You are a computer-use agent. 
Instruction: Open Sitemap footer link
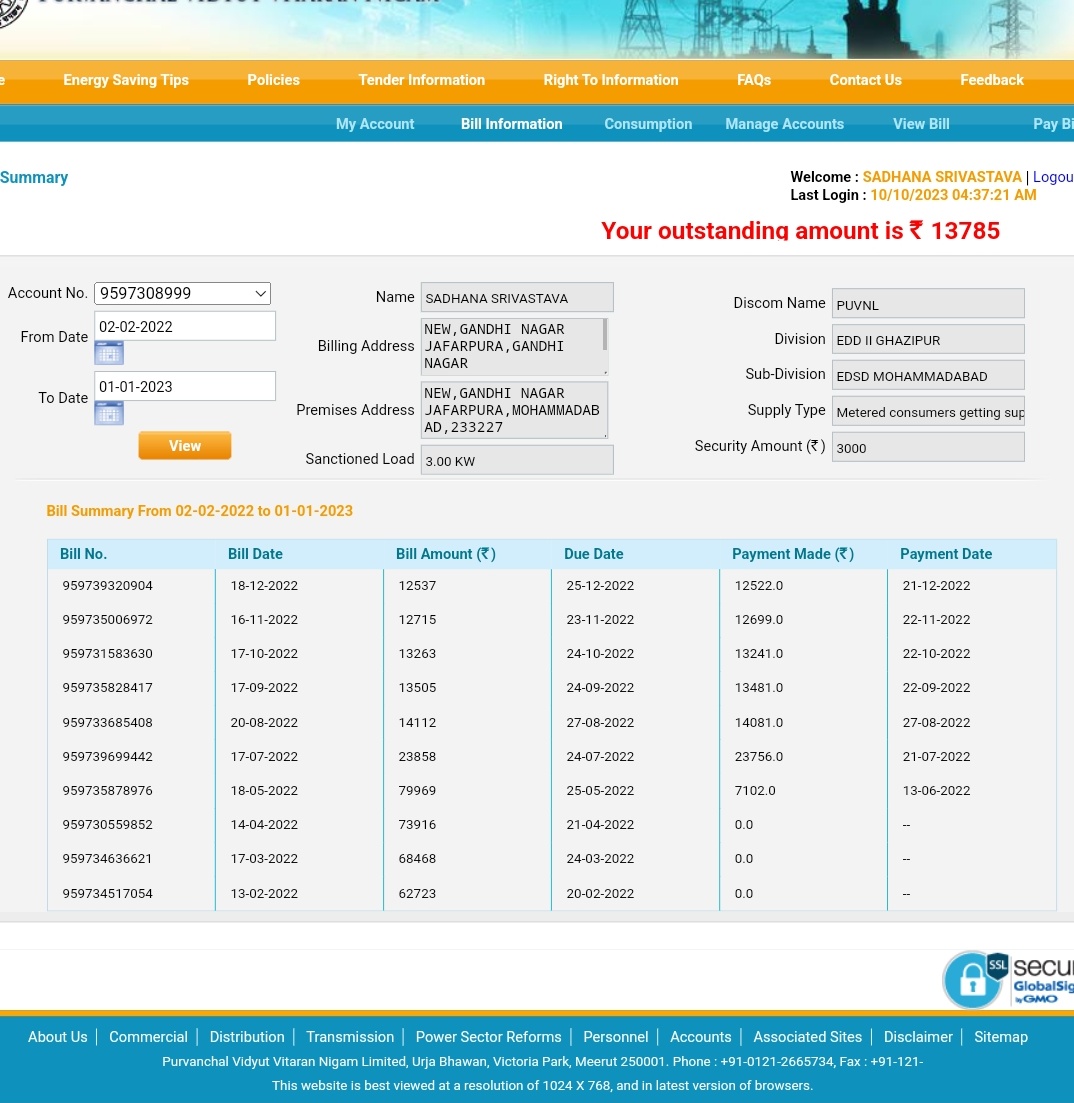point(1001,1037)
